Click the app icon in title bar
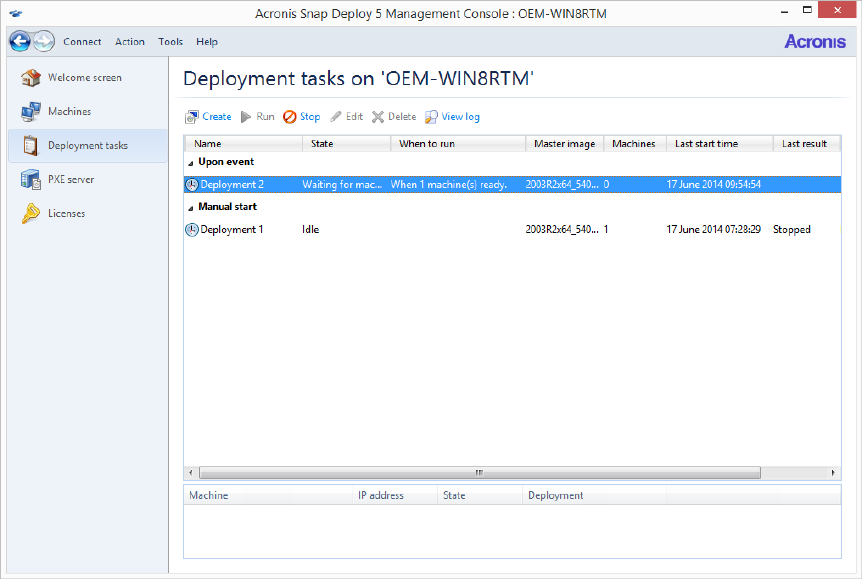The height and width of the screenshot is (579, 862). click(x=16, y=13)
